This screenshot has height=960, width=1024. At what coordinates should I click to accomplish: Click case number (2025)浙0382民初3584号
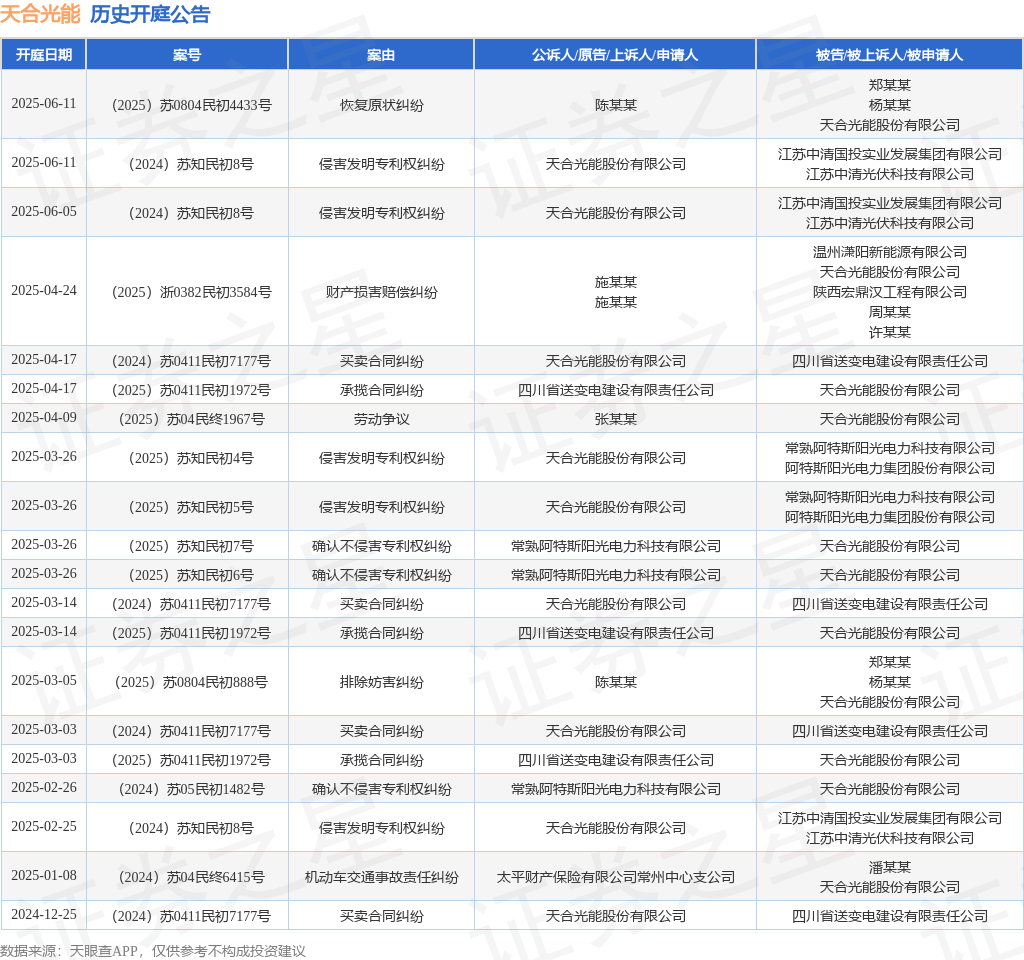click(x=191, y=292)
